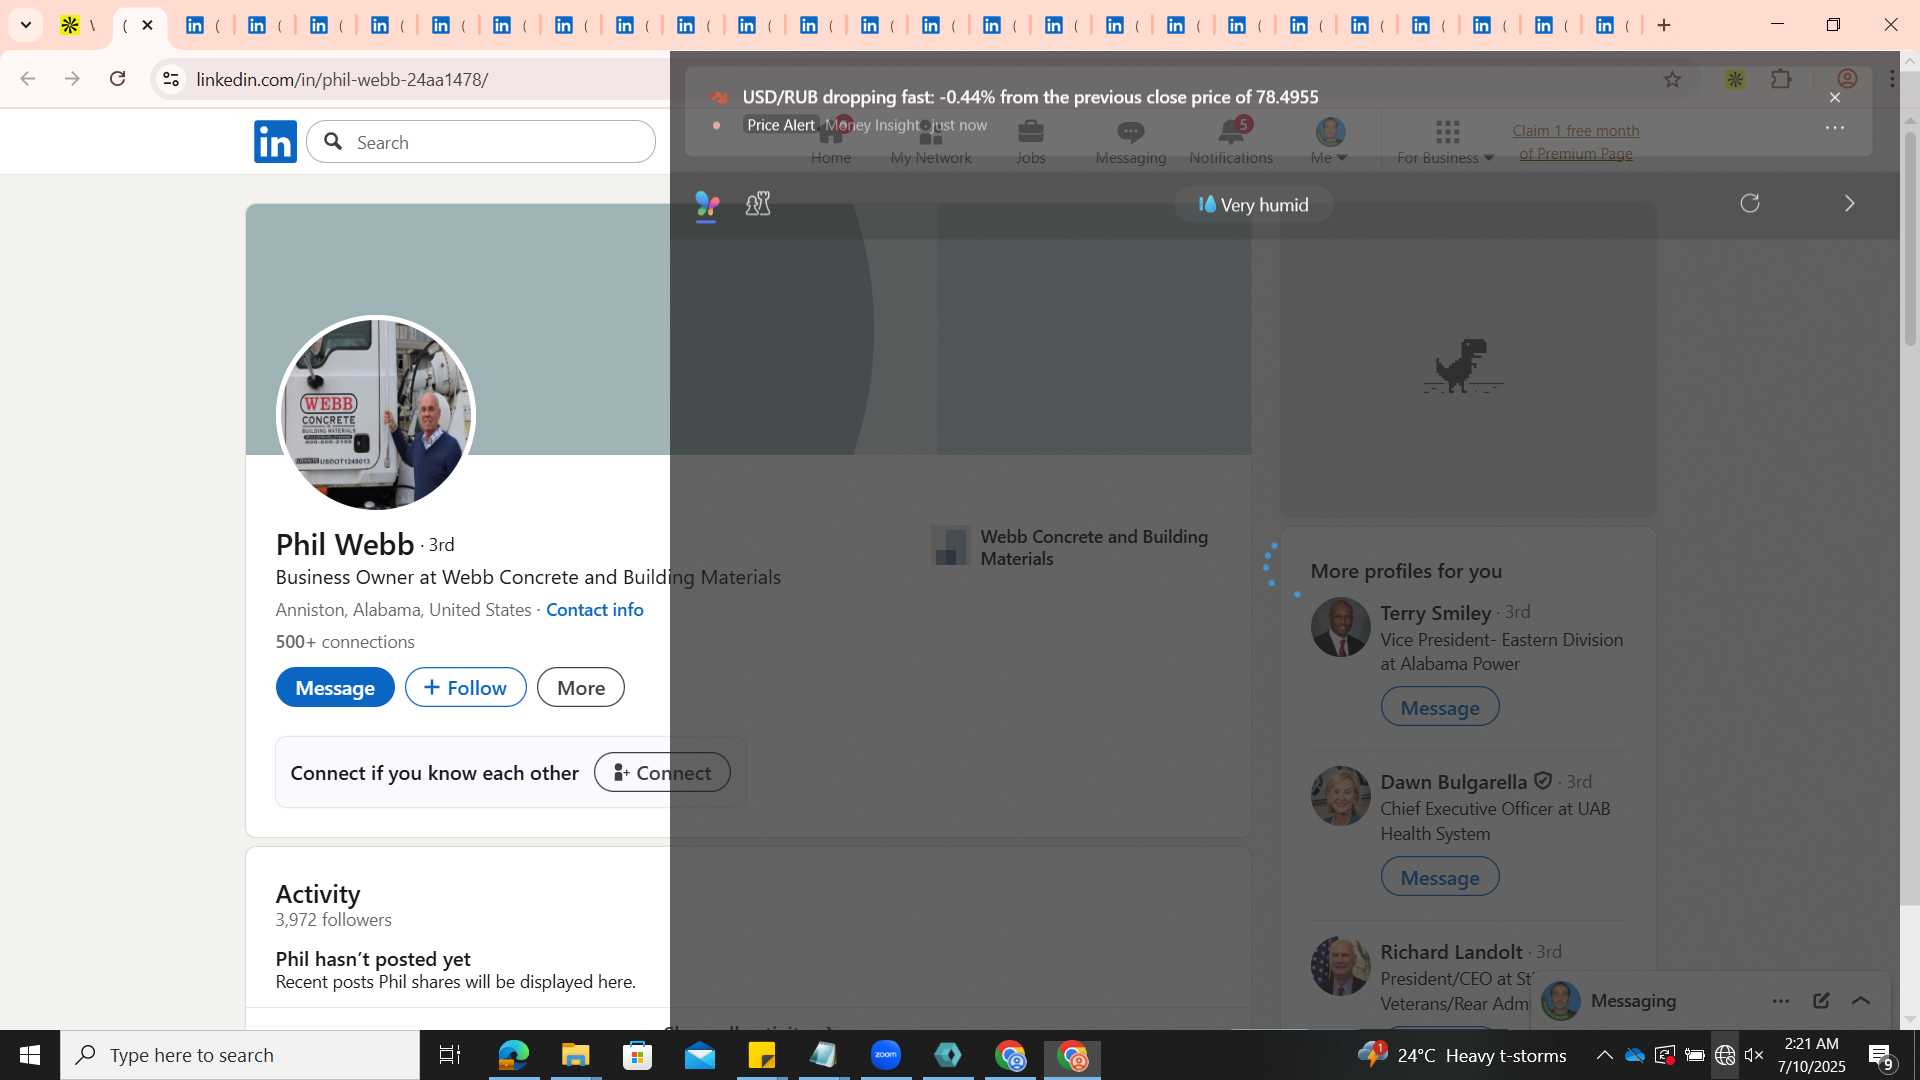
Task: Open Mail app from taskbar
Action: (700, 1055)
